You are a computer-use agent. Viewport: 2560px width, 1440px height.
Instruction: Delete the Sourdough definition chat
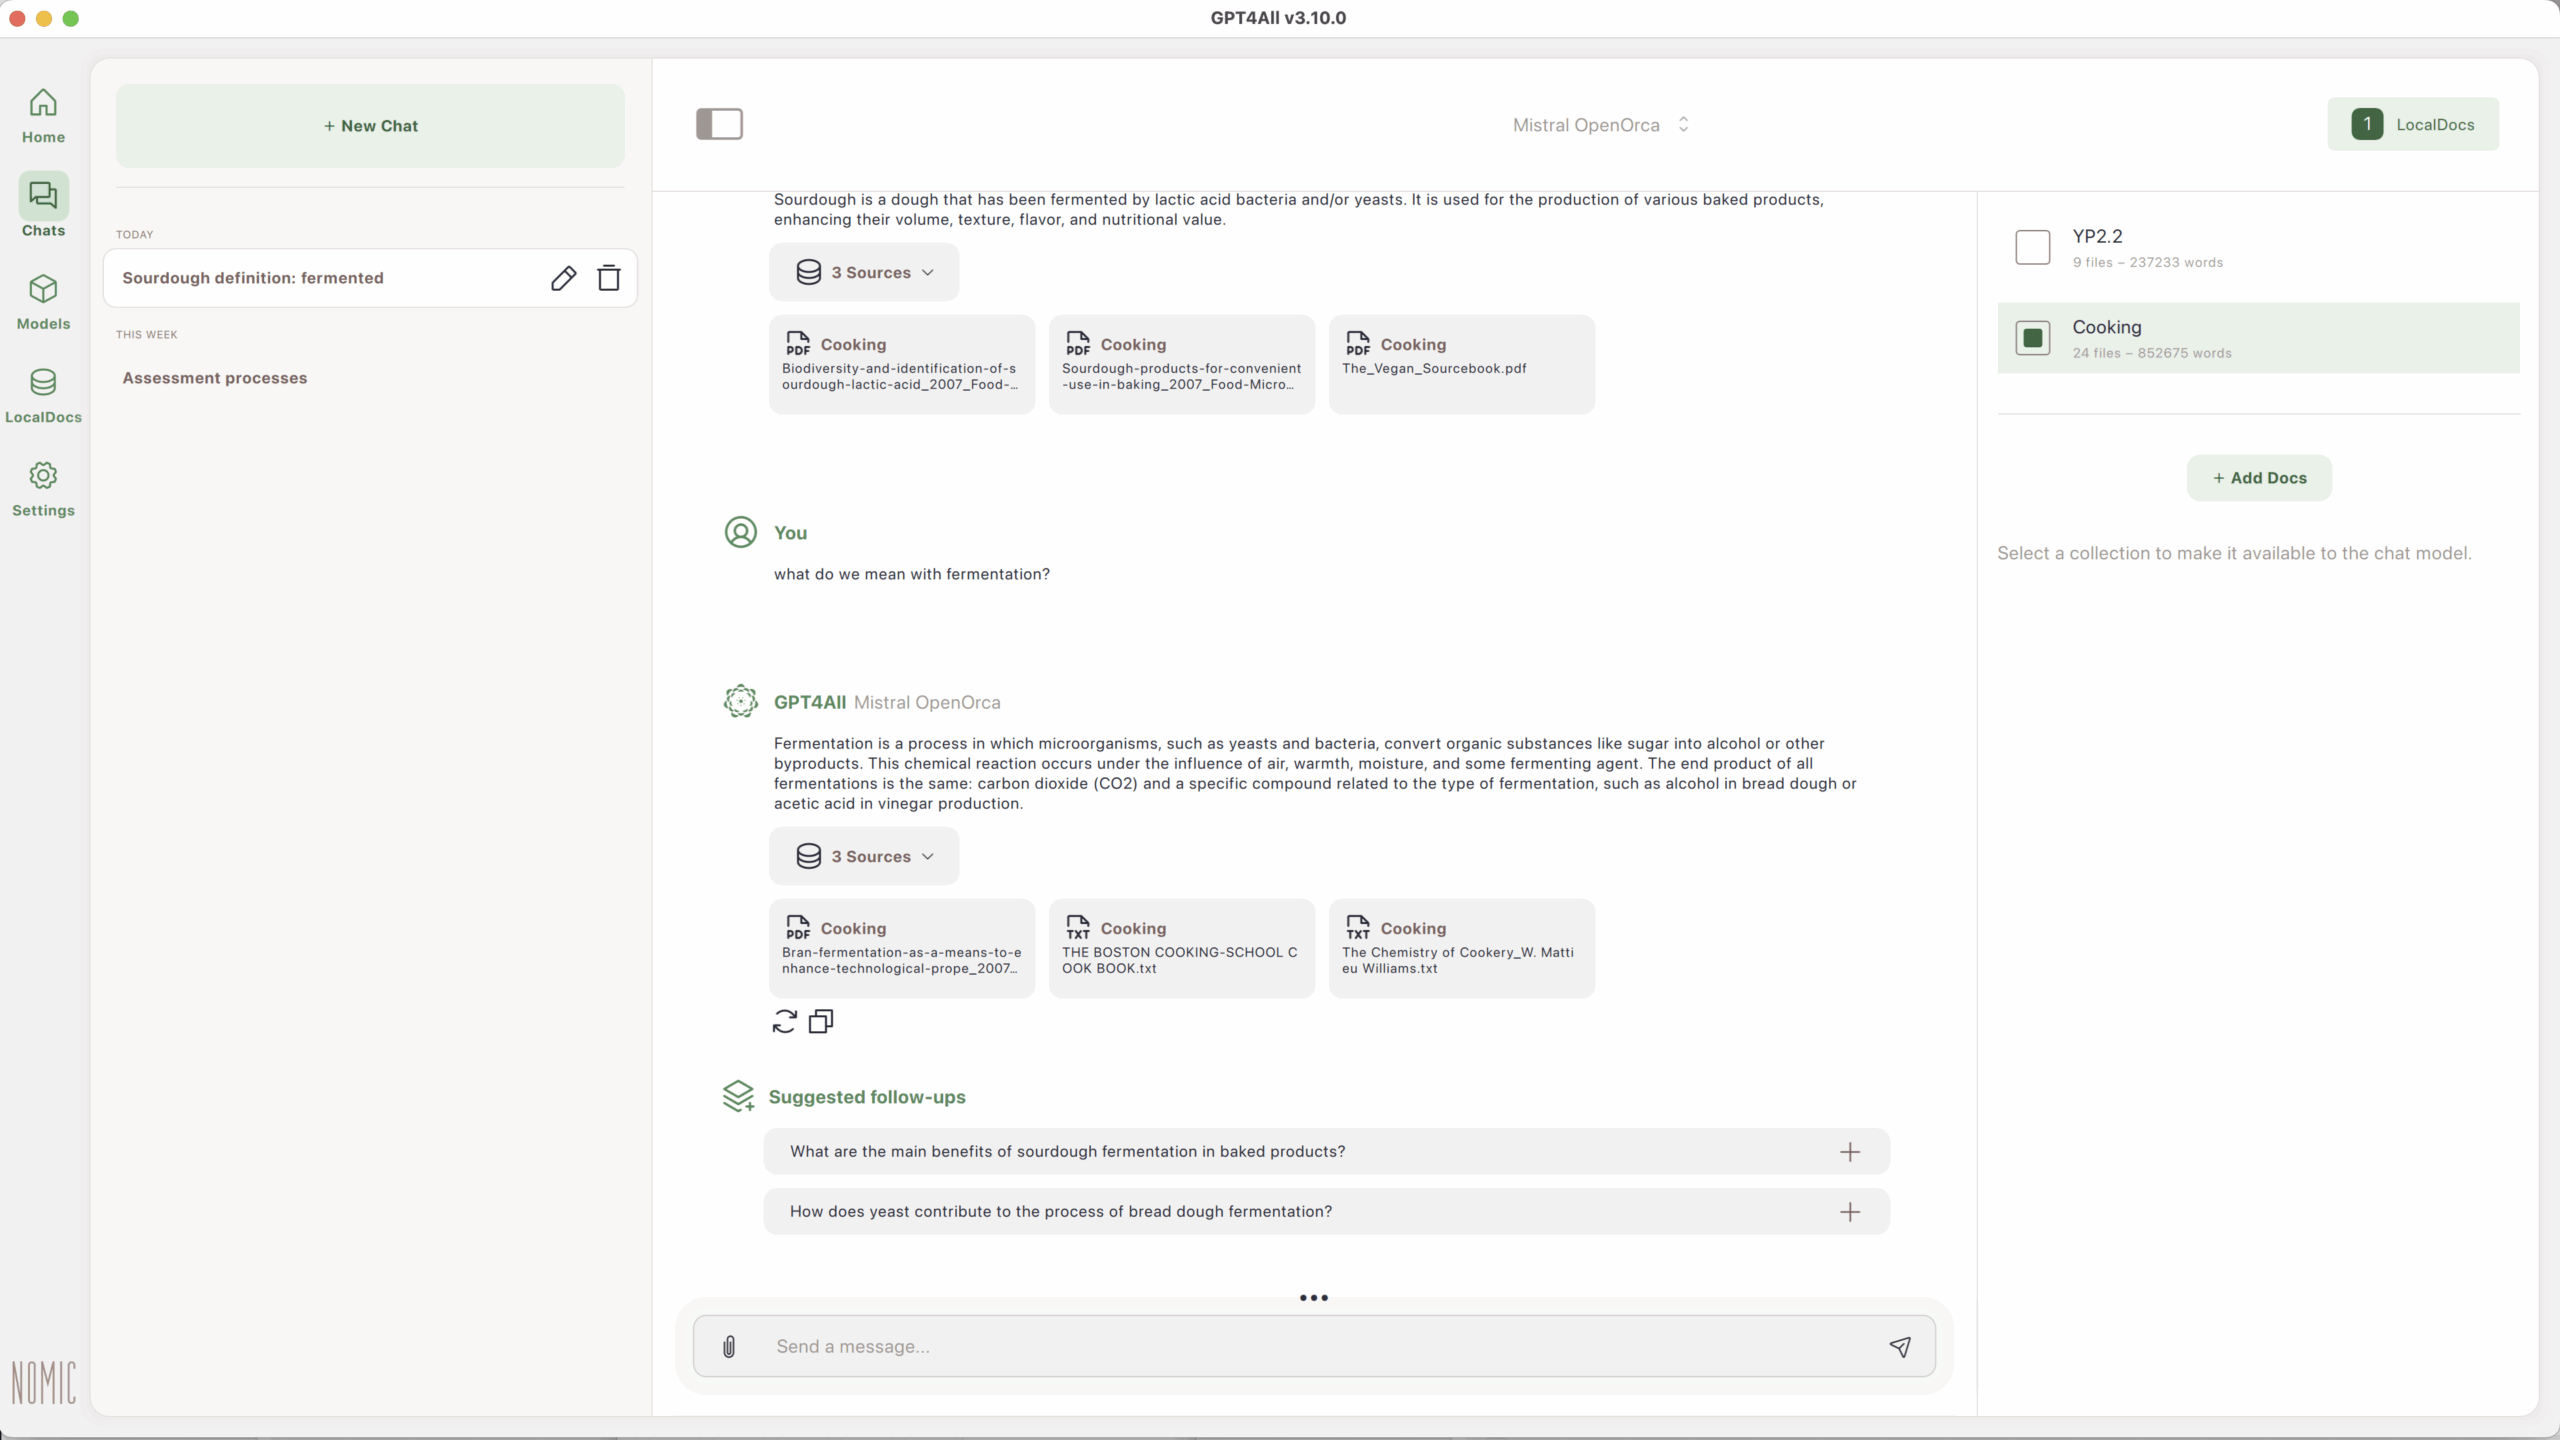609,278
